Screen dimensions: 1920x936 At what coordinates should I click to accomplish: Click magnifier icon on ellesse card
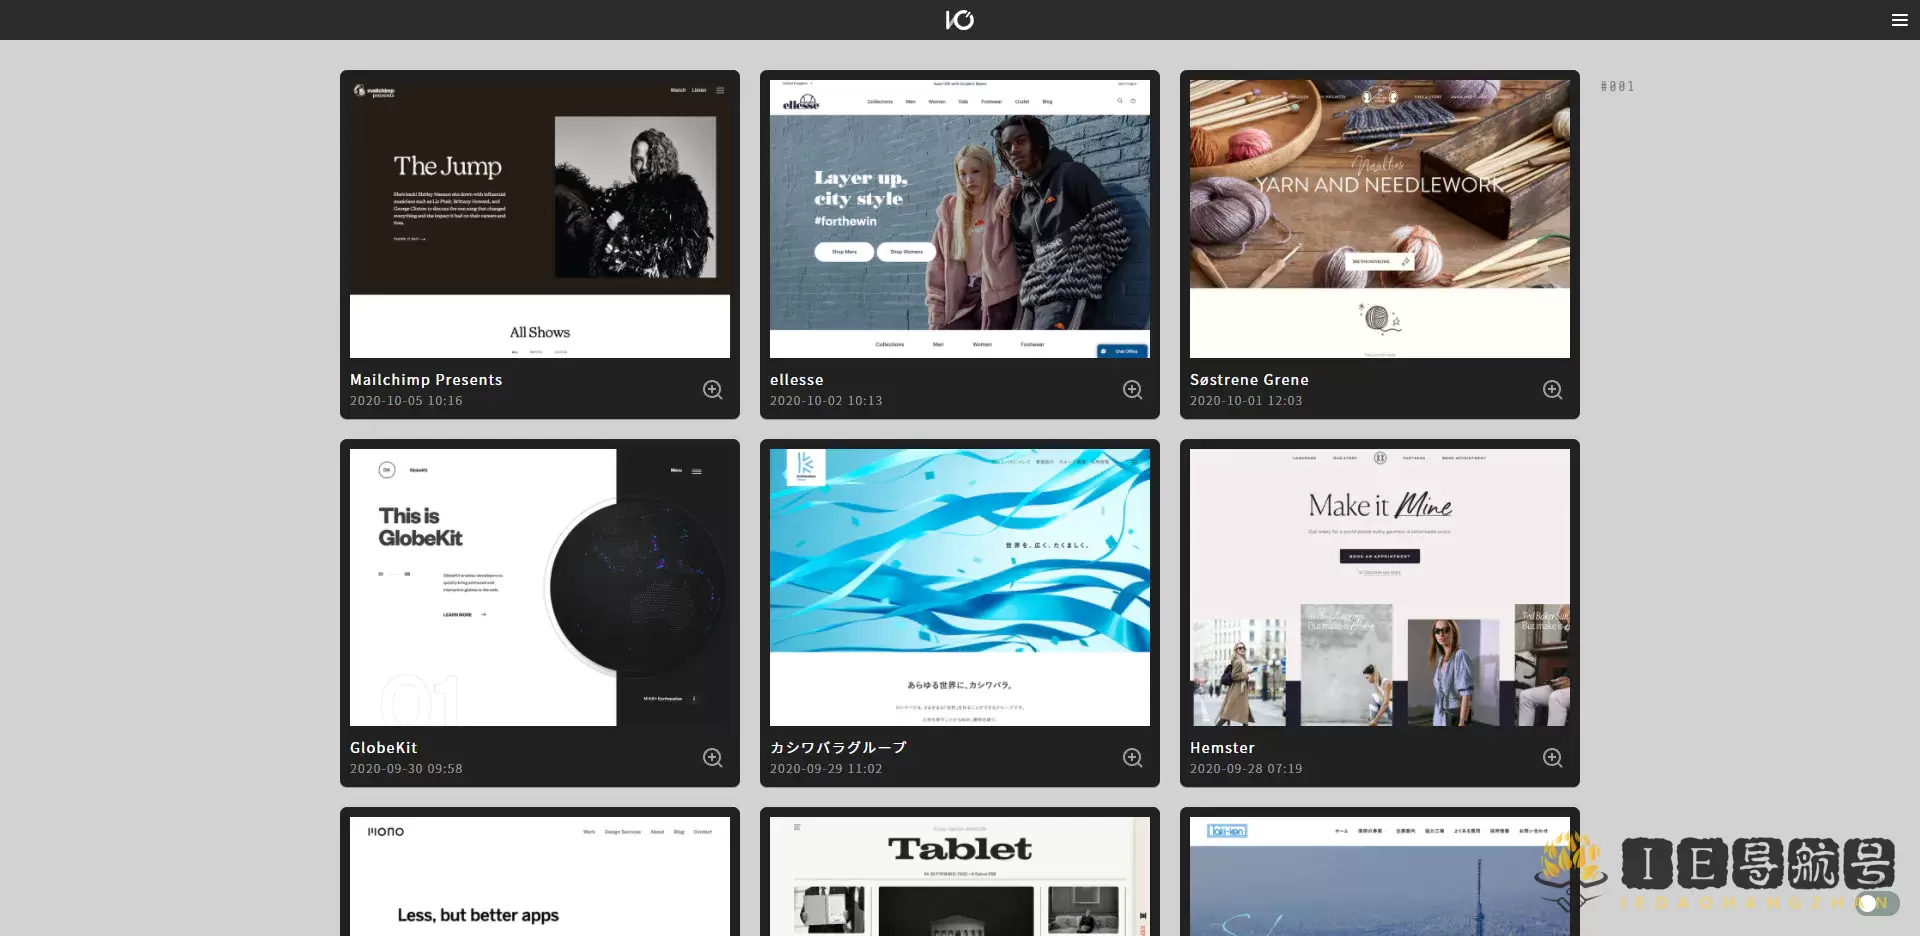[1132, 390]
